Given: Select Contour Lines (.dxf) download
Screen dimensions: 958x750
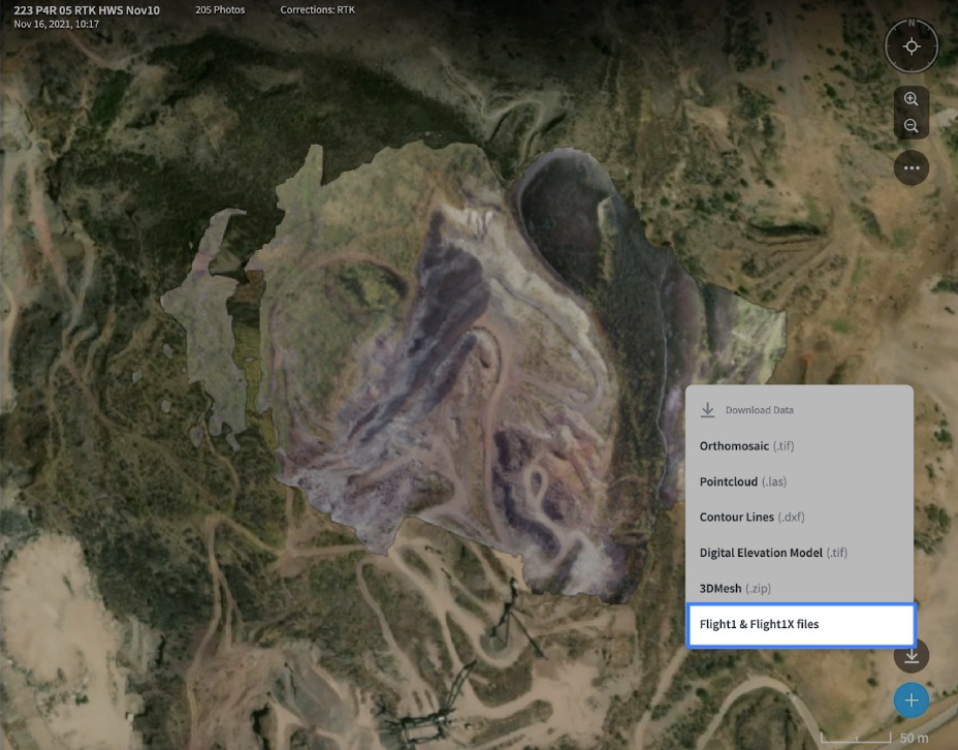Looking at the screenshot, I should [799, 517].
